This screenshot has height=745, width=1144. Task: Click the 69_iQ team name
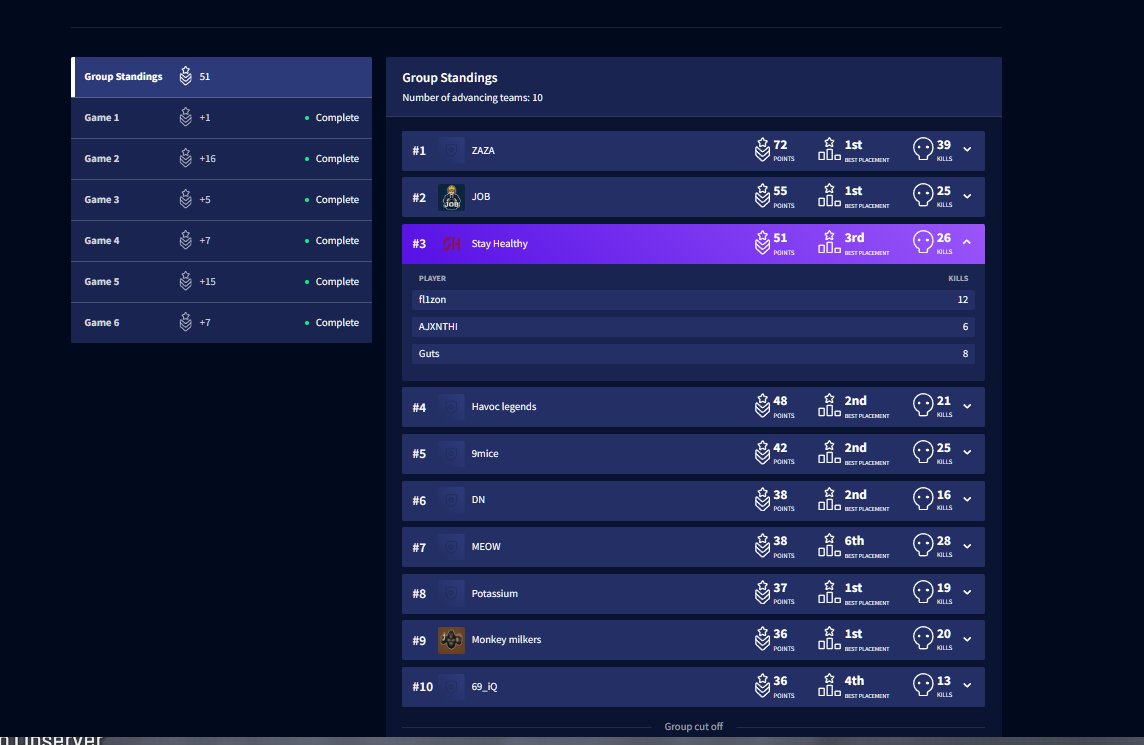(x=484, y=687)
